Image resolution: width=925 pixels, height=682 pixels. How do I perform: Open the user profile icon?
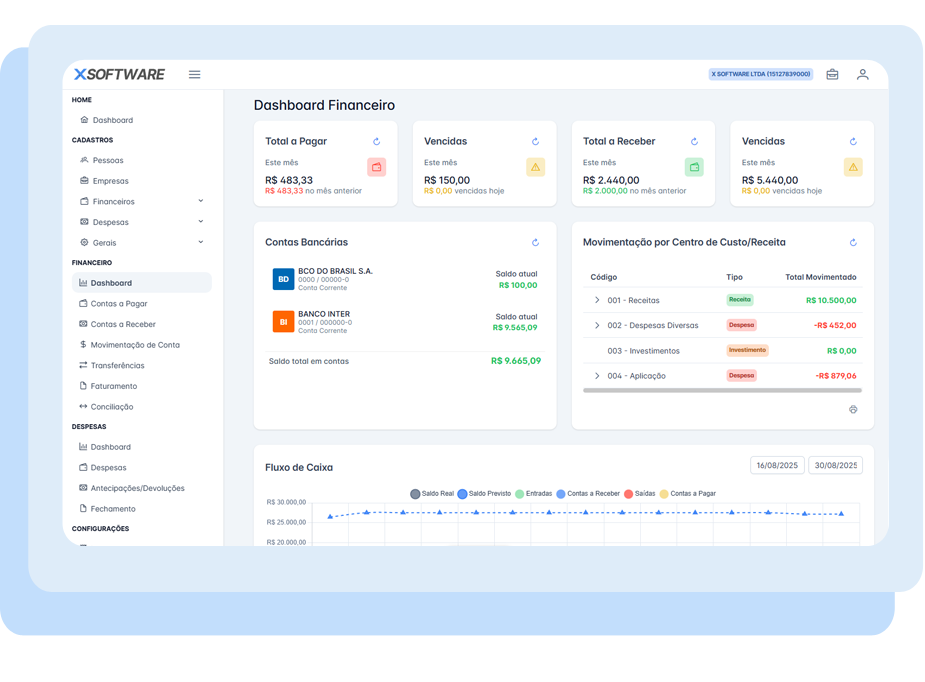(862, 74)
